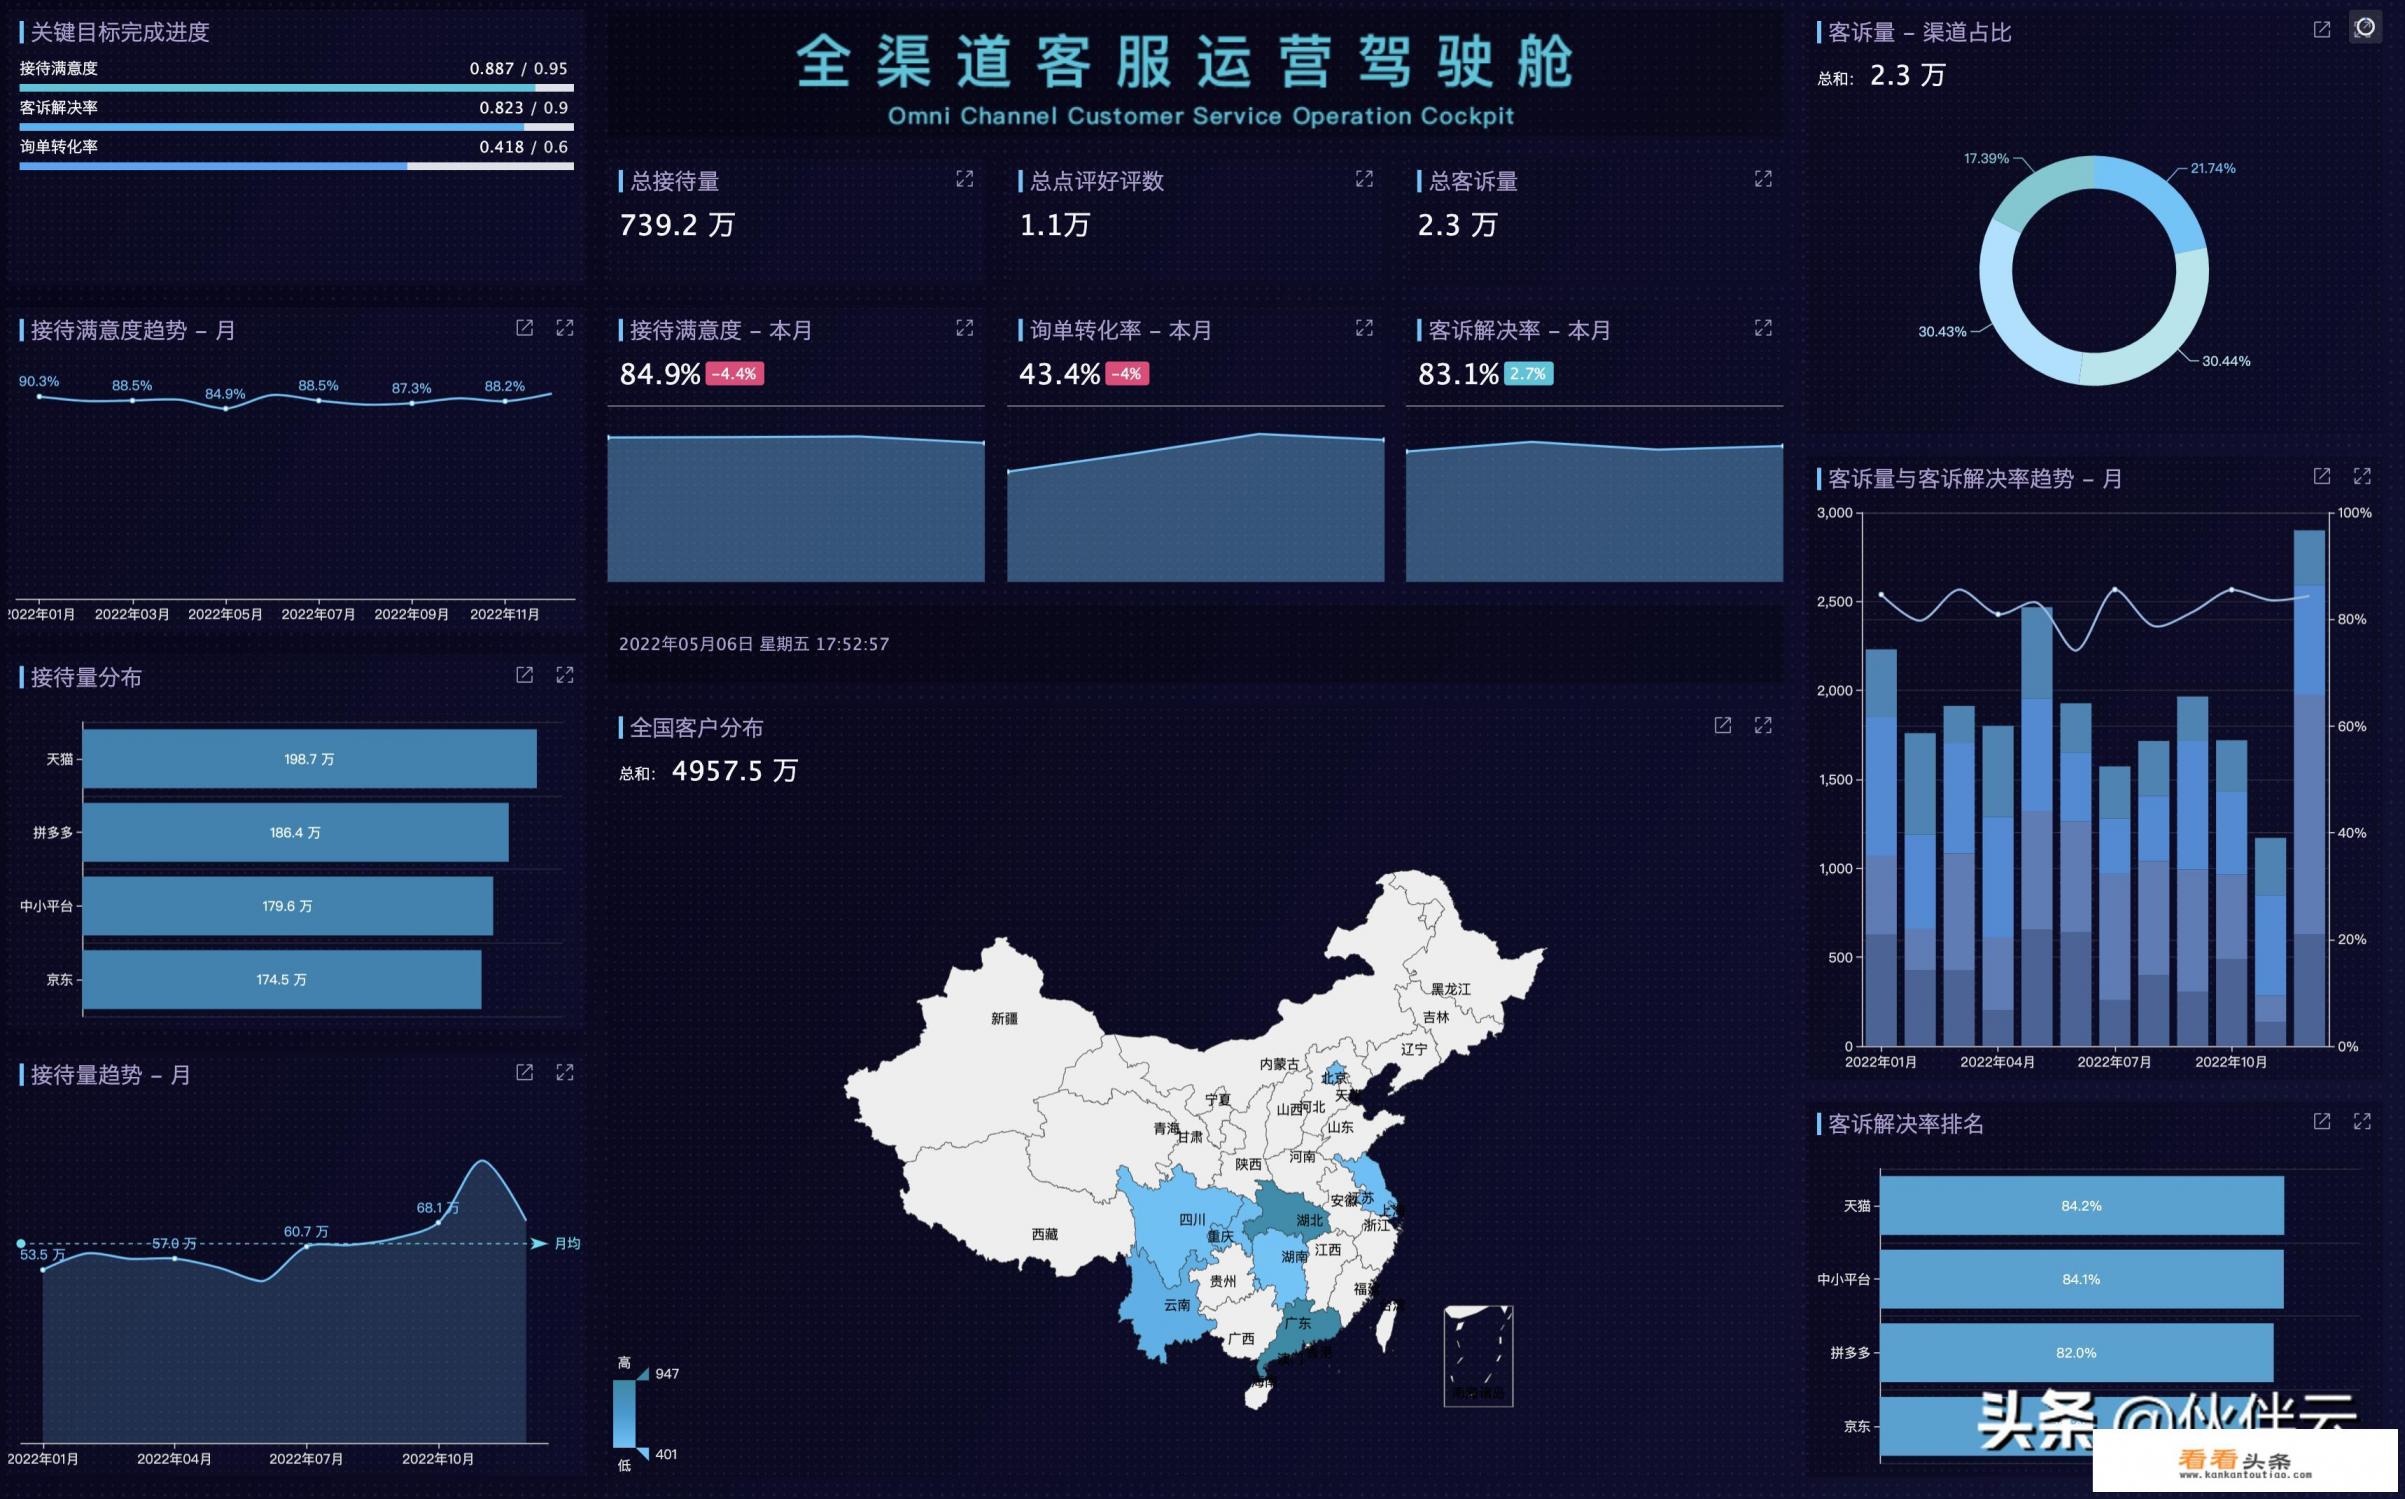Open 总点评好评数 card in fullscreen
2405x1499 pixels.
pyautogui.click(x=1362, y=180)
